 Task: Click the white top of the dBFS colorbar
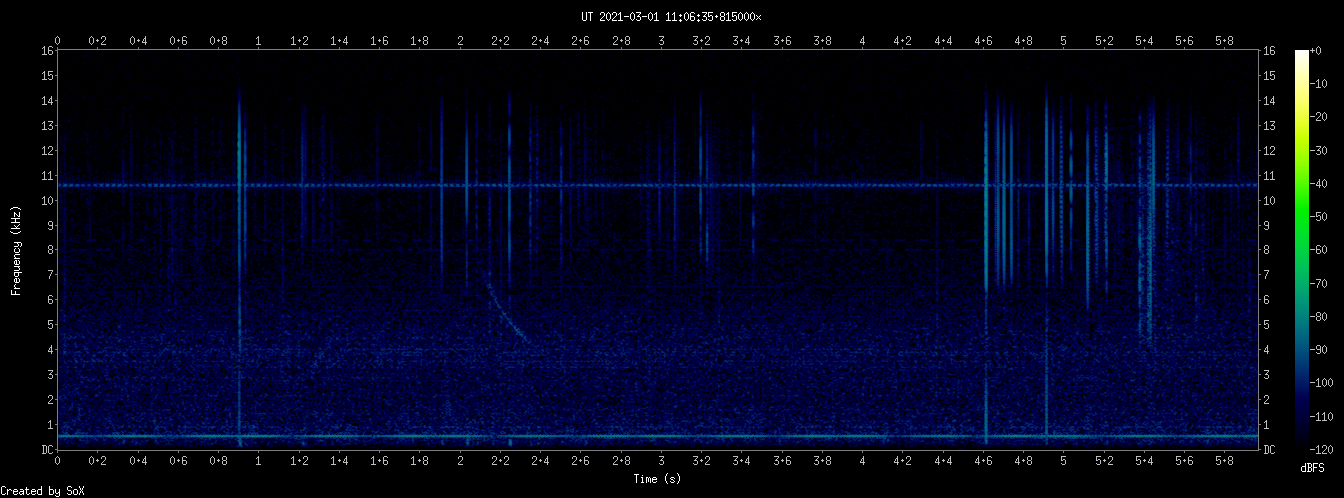1301,53
